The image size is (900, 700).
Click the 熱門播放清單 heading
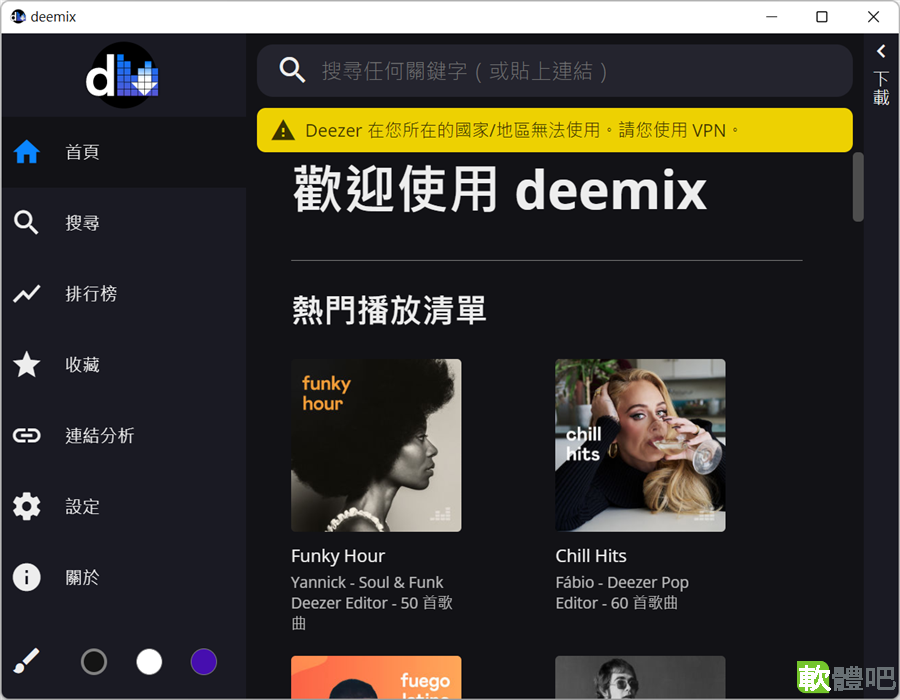389,310
